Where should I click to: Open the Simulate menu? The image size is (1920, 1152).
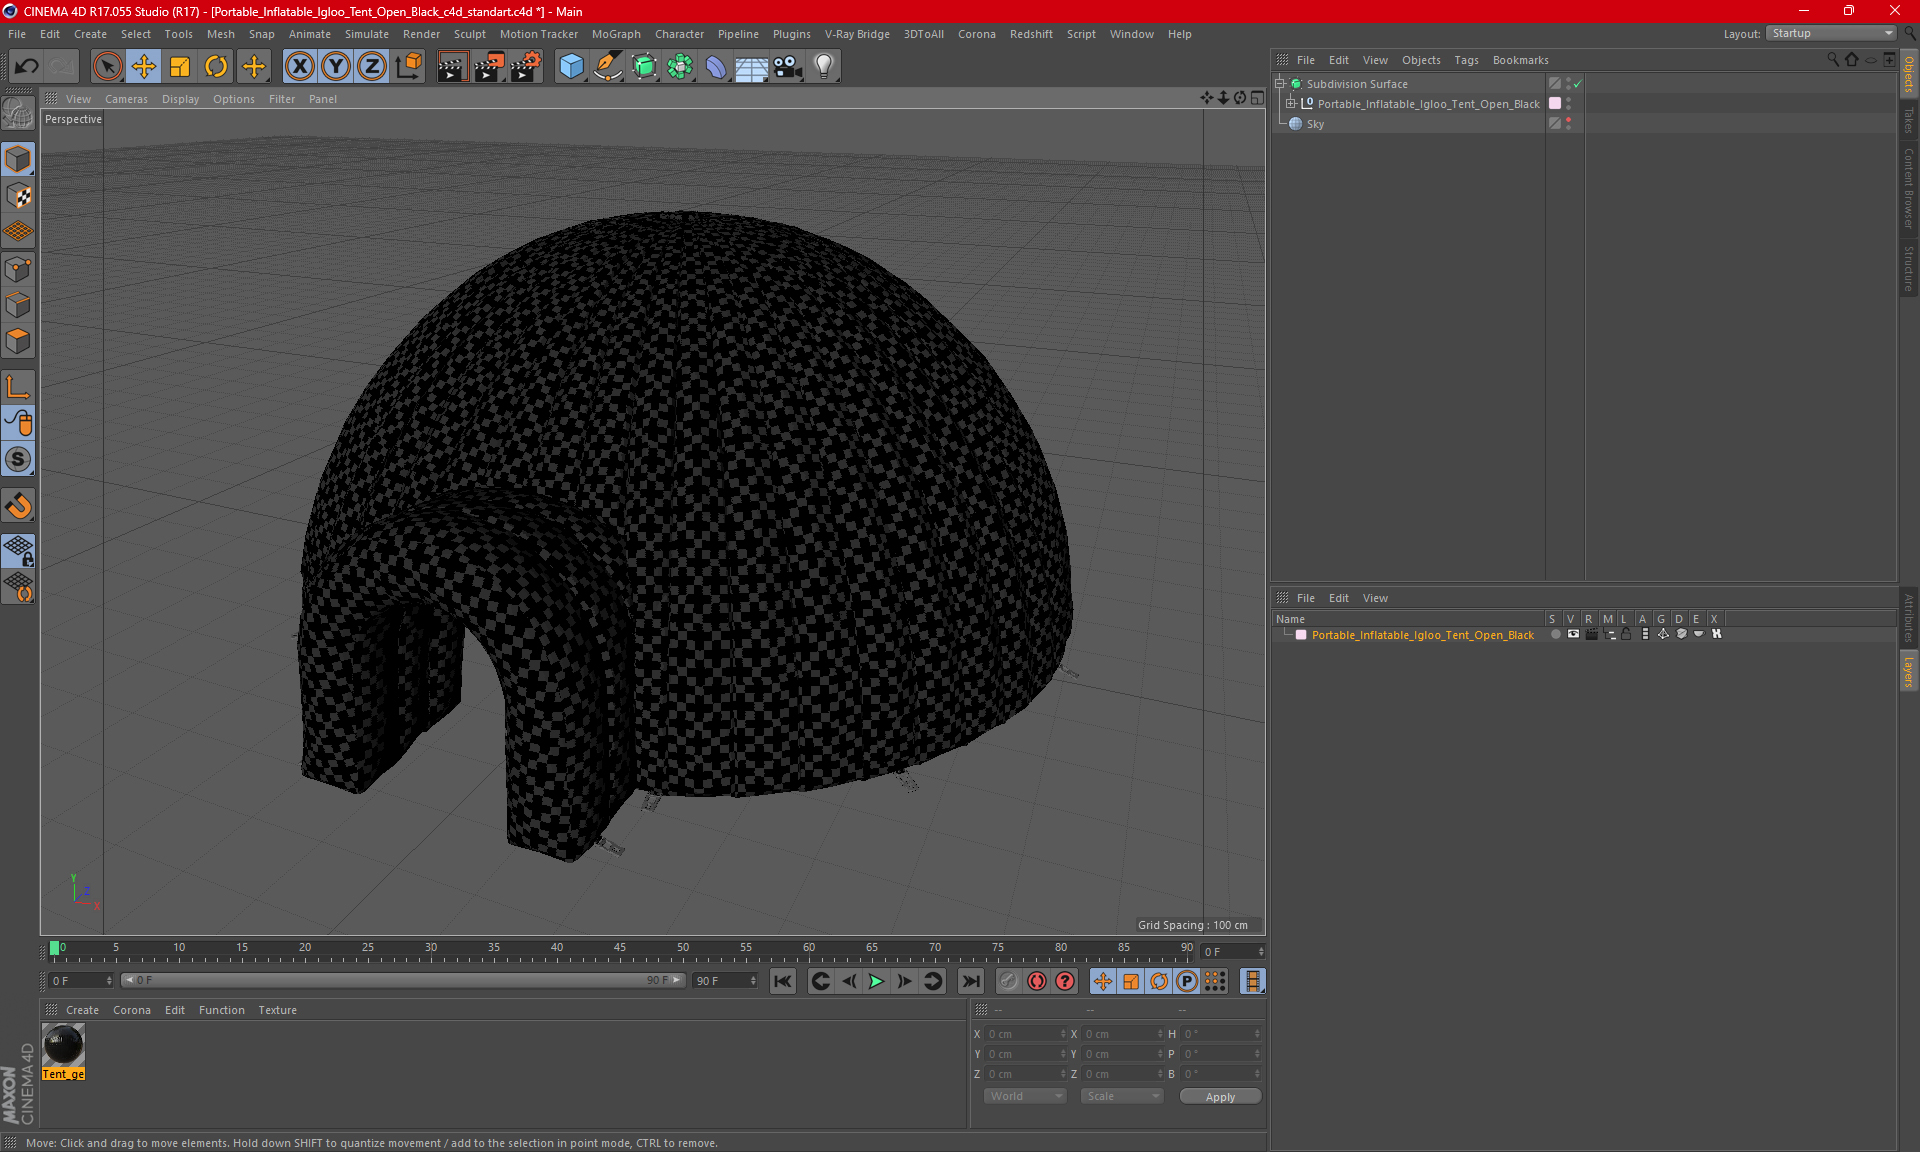pyautogui.click(x=366, y=34)
